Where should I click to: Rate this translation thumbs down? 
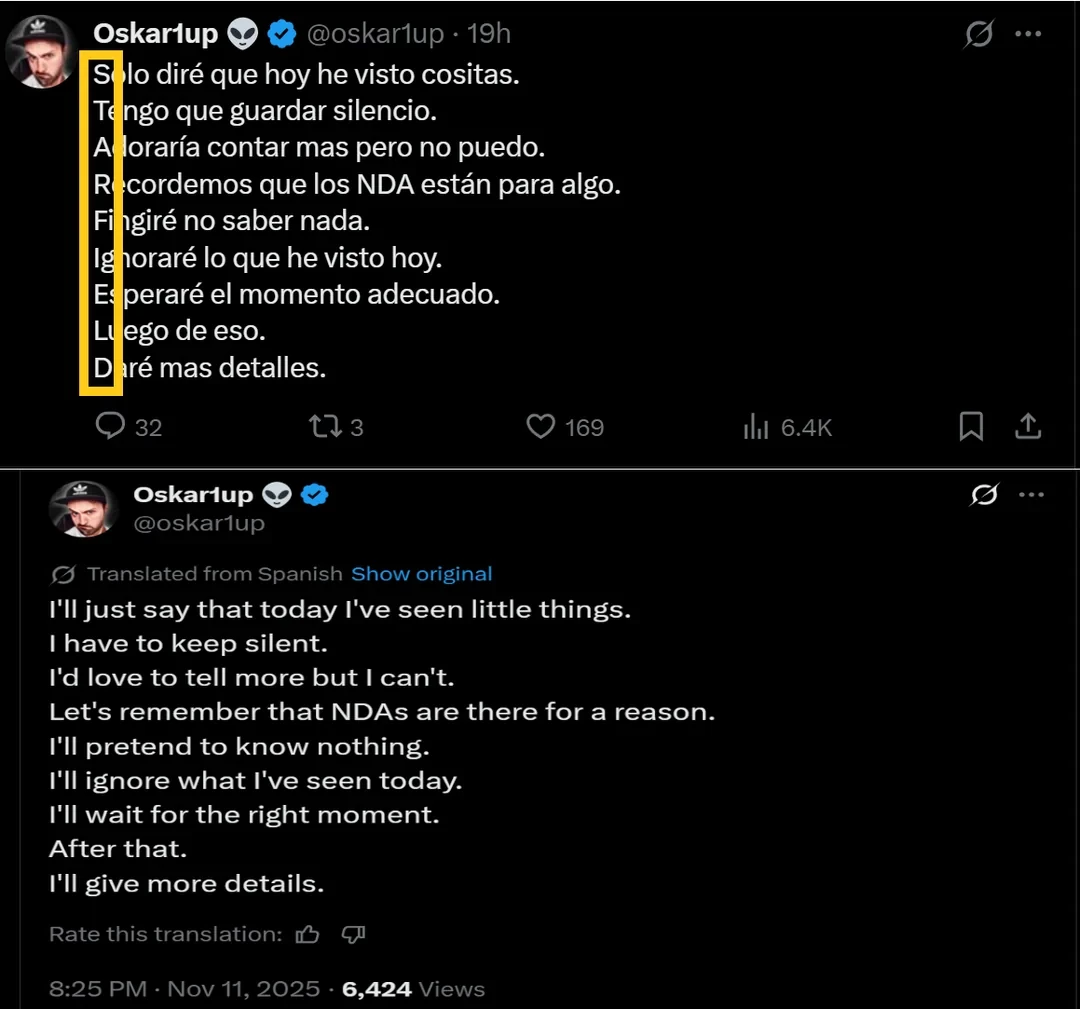tap(353, 934)
